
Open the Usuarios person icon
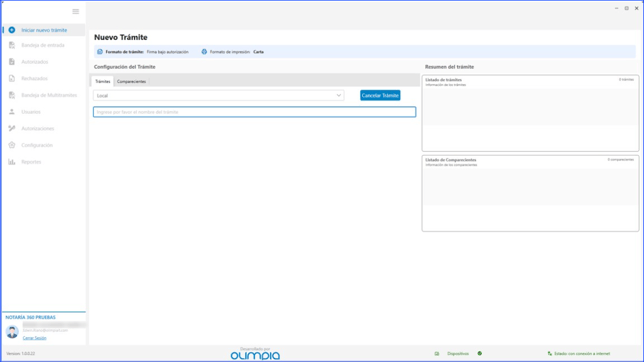[12, 112]
